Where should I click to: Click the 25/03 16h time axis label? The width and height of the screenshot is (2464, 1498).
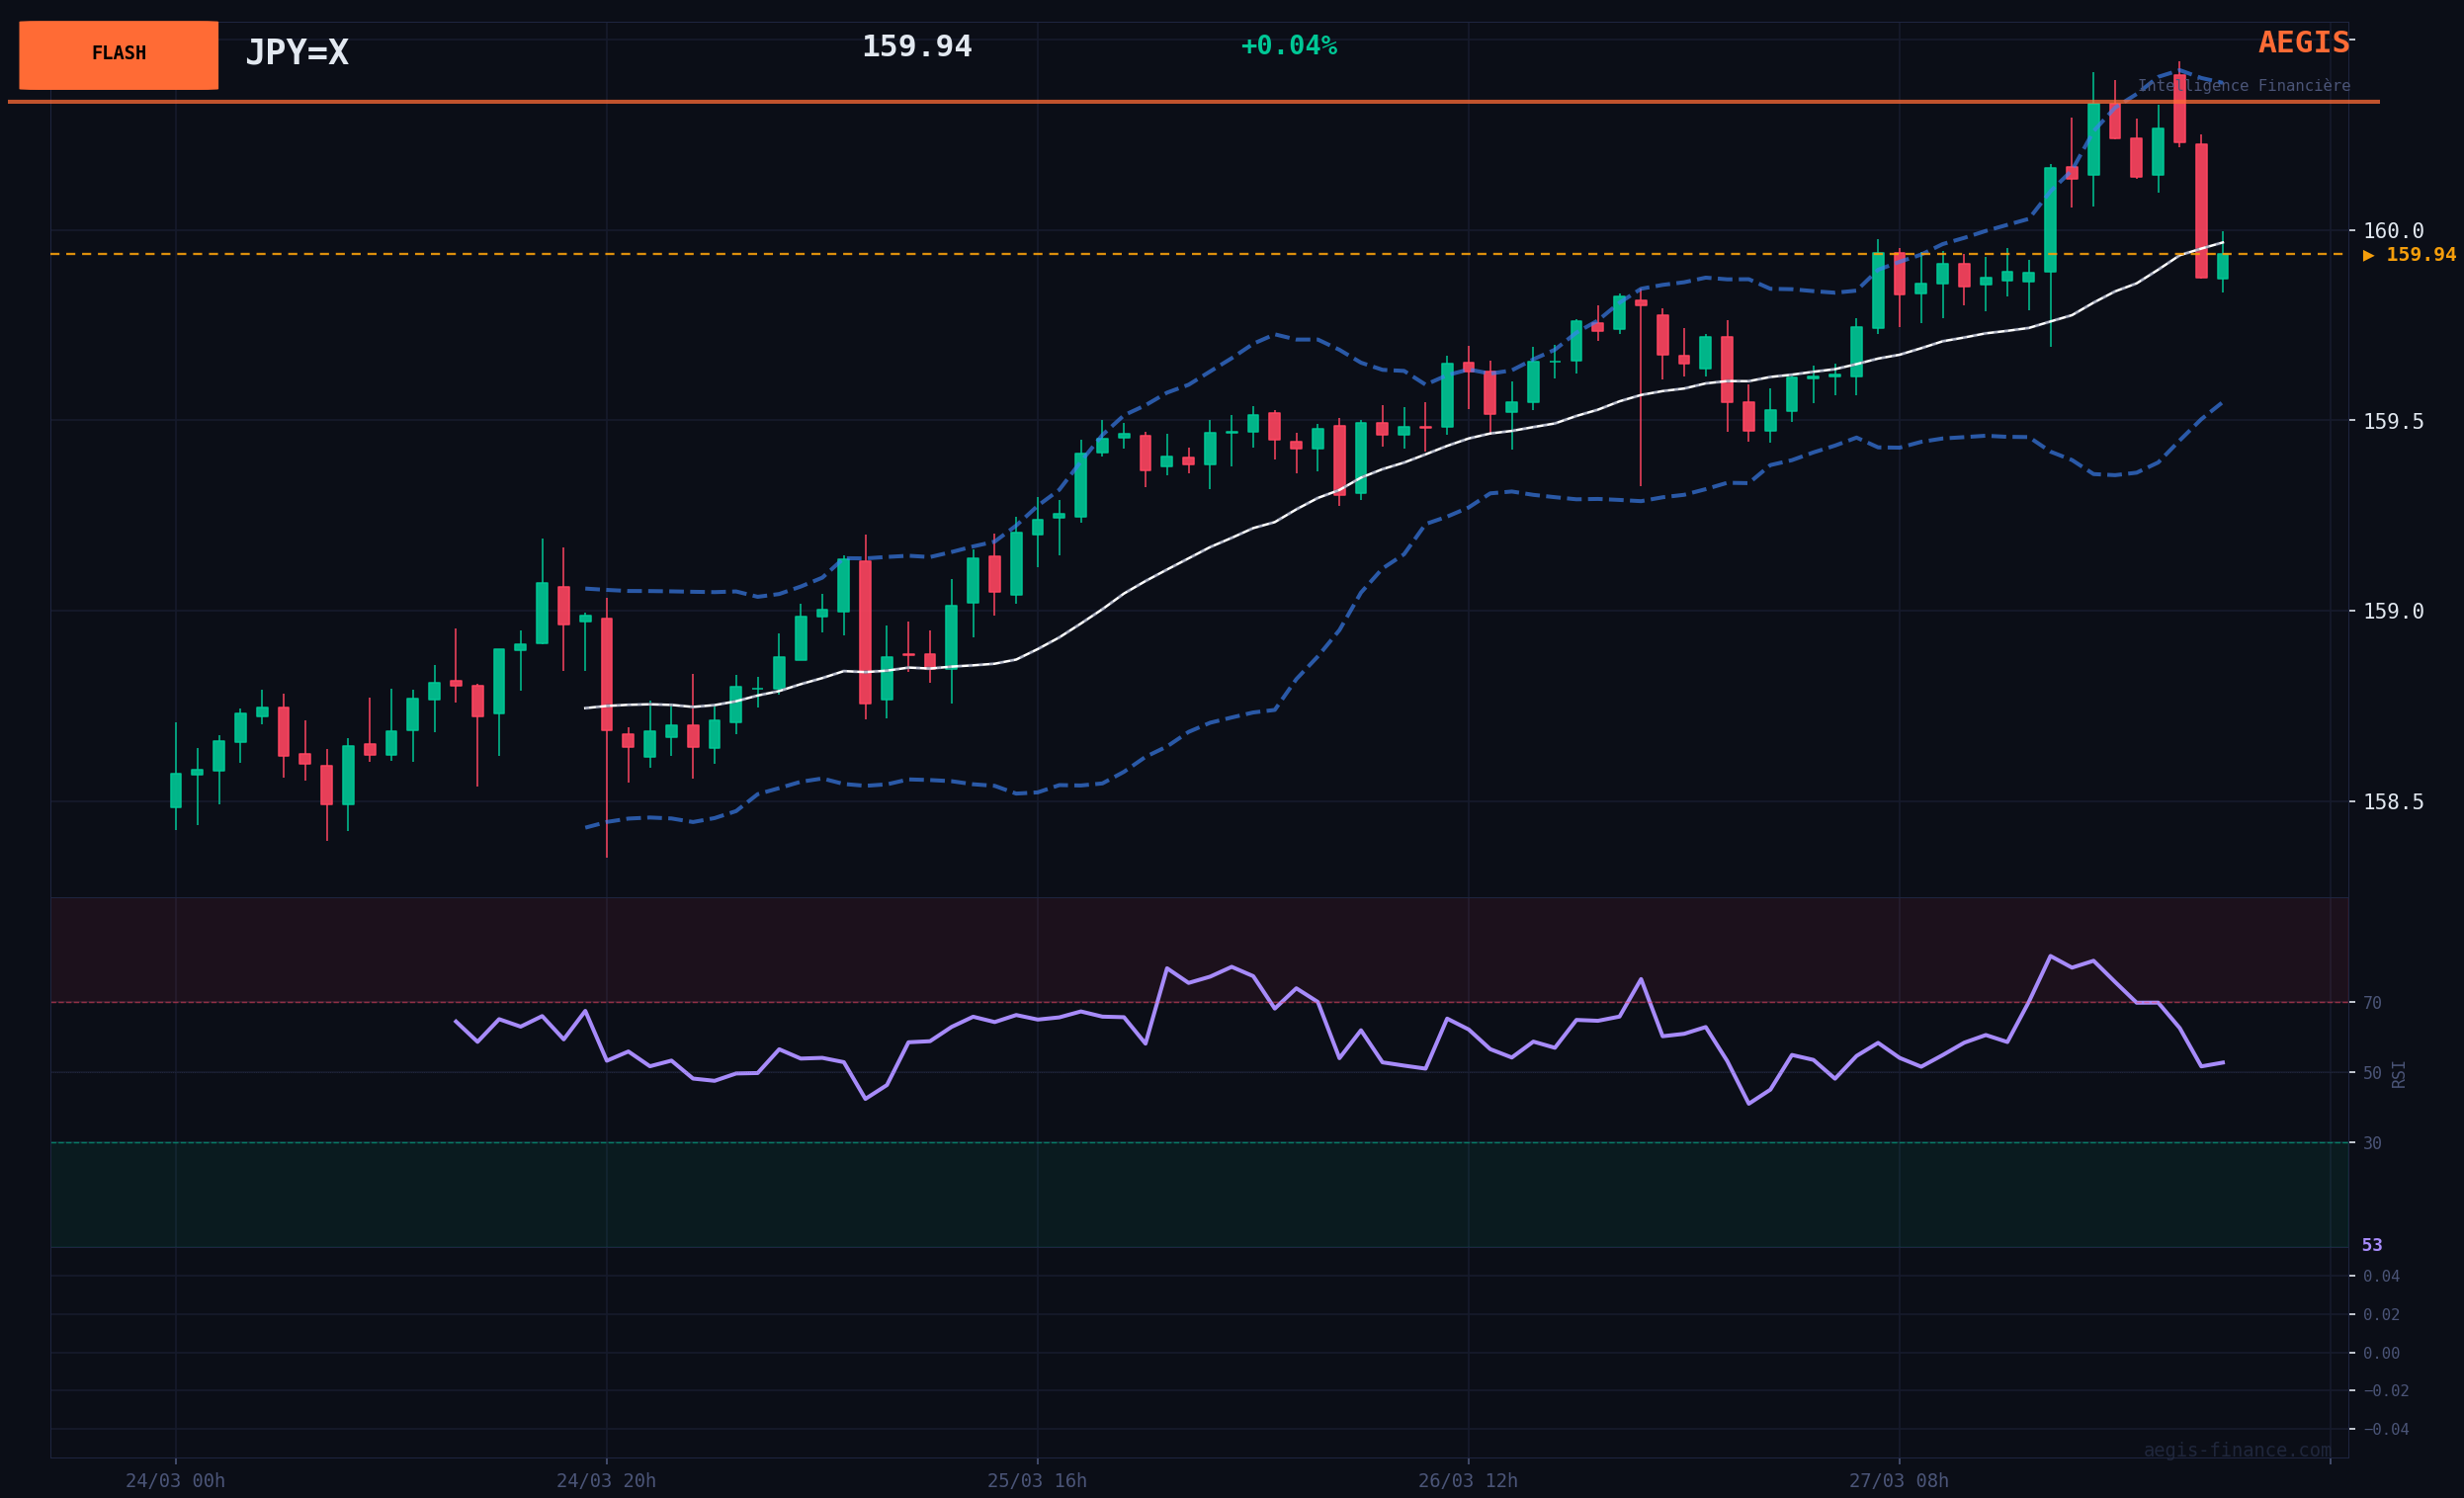[1037, 1481]
